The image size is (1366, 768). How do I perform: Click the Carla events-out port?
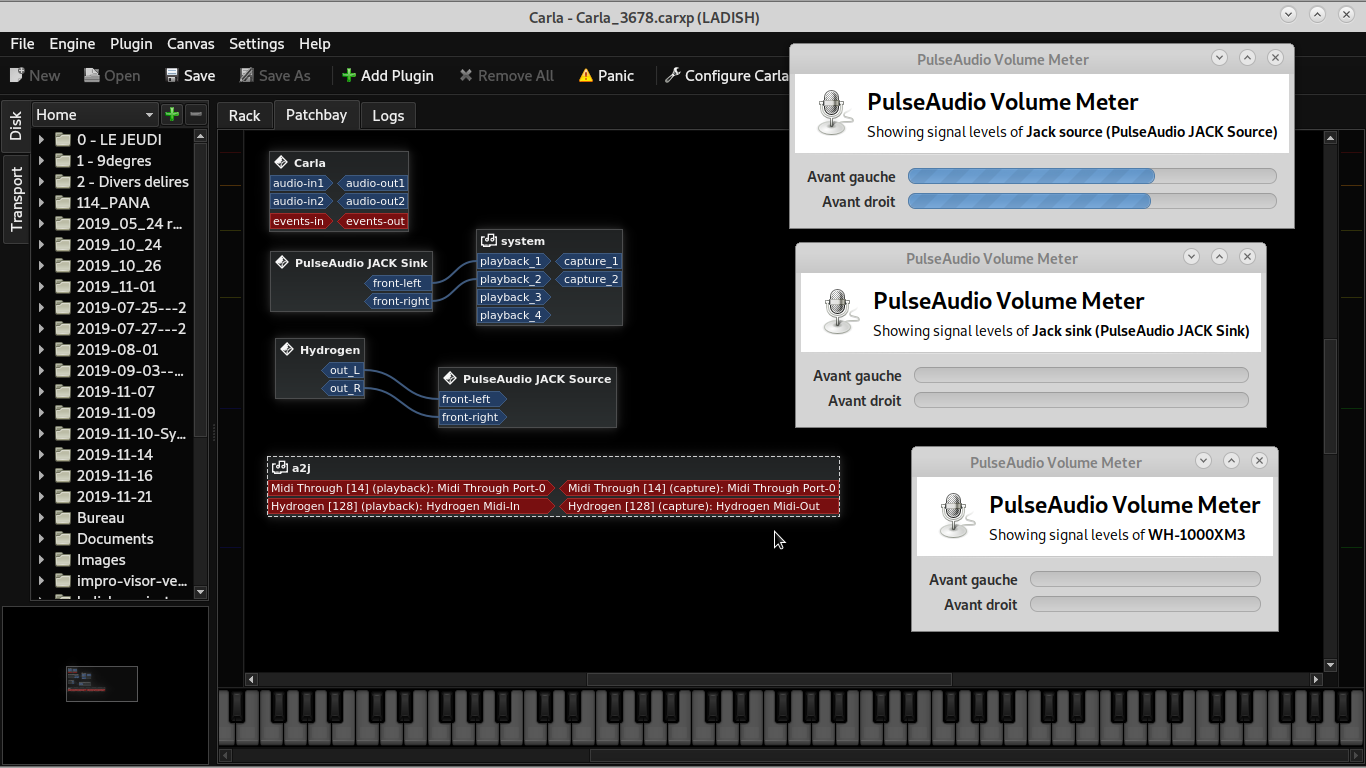pos(374,221)
